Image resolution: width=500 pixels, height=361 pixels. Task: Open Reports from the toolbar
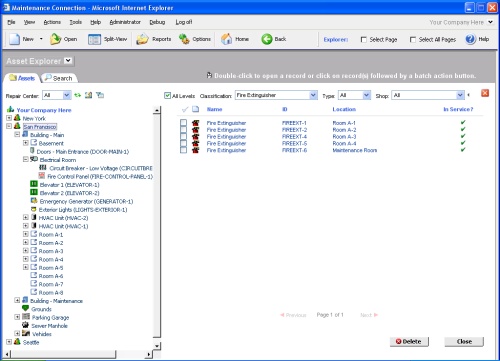[x=154, y=39]
